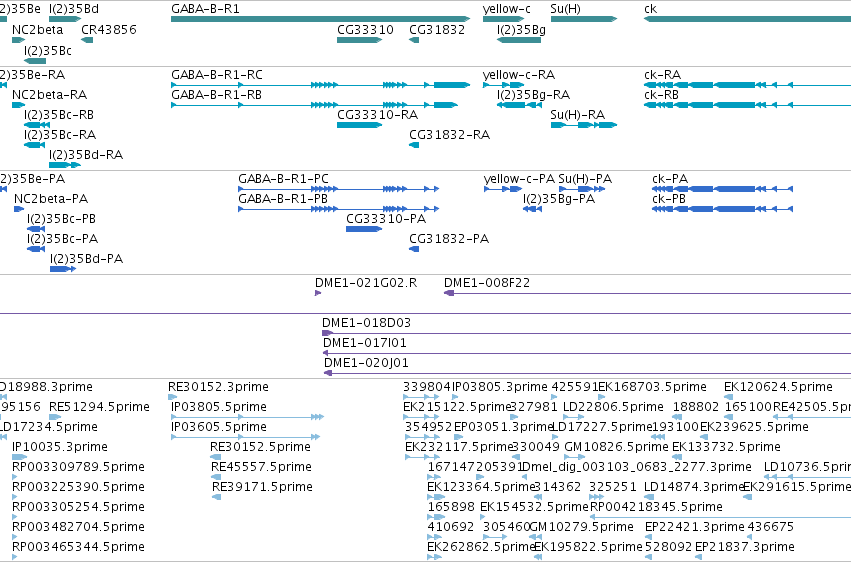Open EST RE30152.3prime label
The image size is (851, 562).
click(218, 387)
